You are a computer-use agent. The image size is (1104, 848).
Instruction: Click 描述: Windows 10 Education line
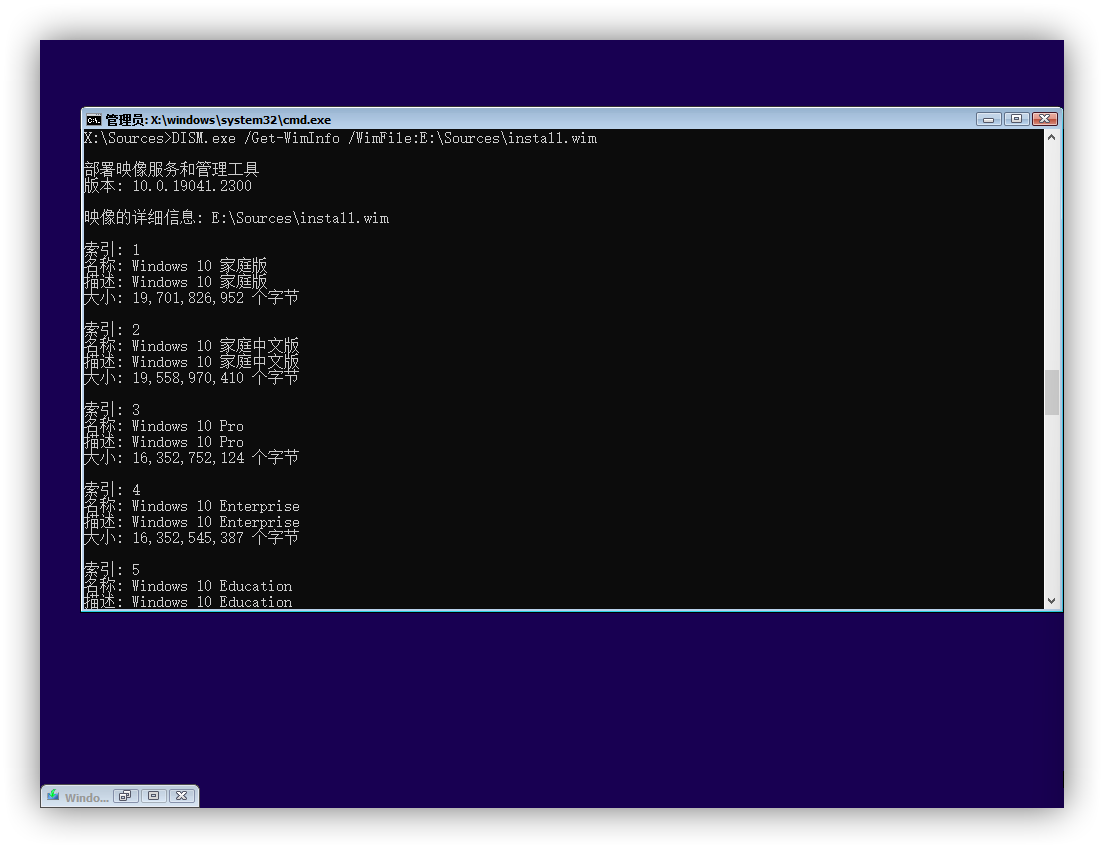[x=188, y=601]
